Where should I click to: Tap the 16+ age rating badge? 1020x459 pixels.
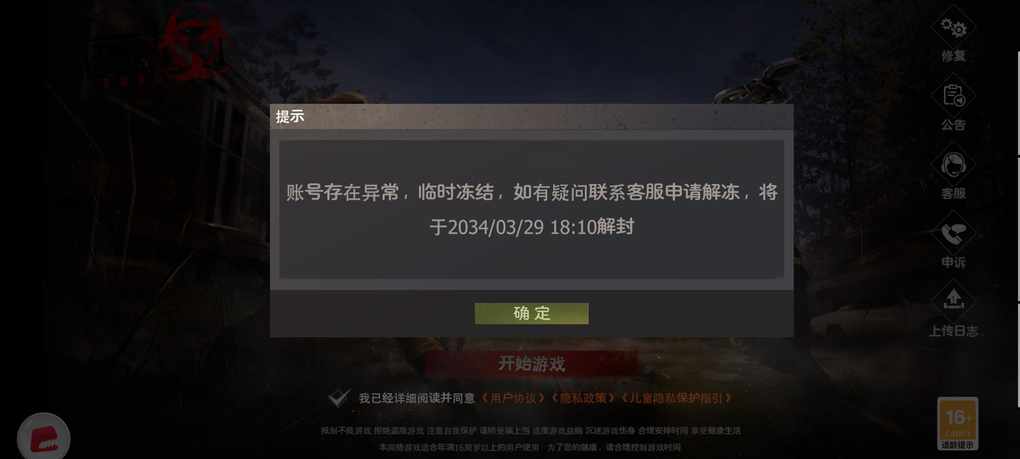[958, 423]
